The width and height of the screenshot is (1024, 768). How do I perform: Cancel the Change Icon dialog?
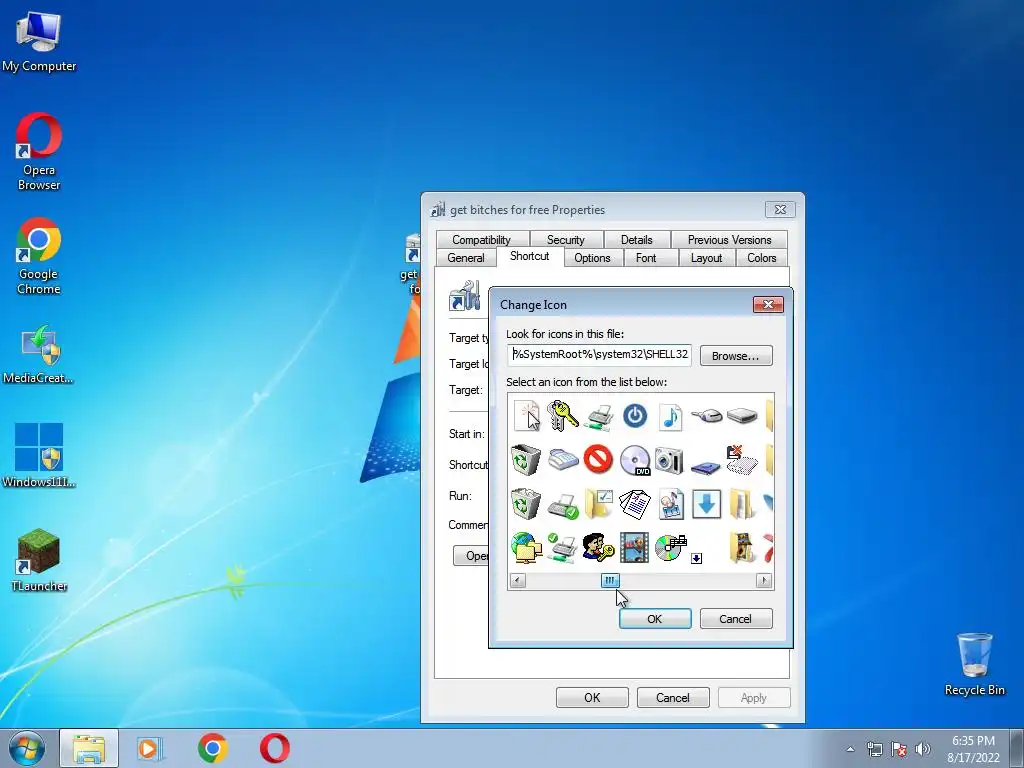[x=736, y=618]
